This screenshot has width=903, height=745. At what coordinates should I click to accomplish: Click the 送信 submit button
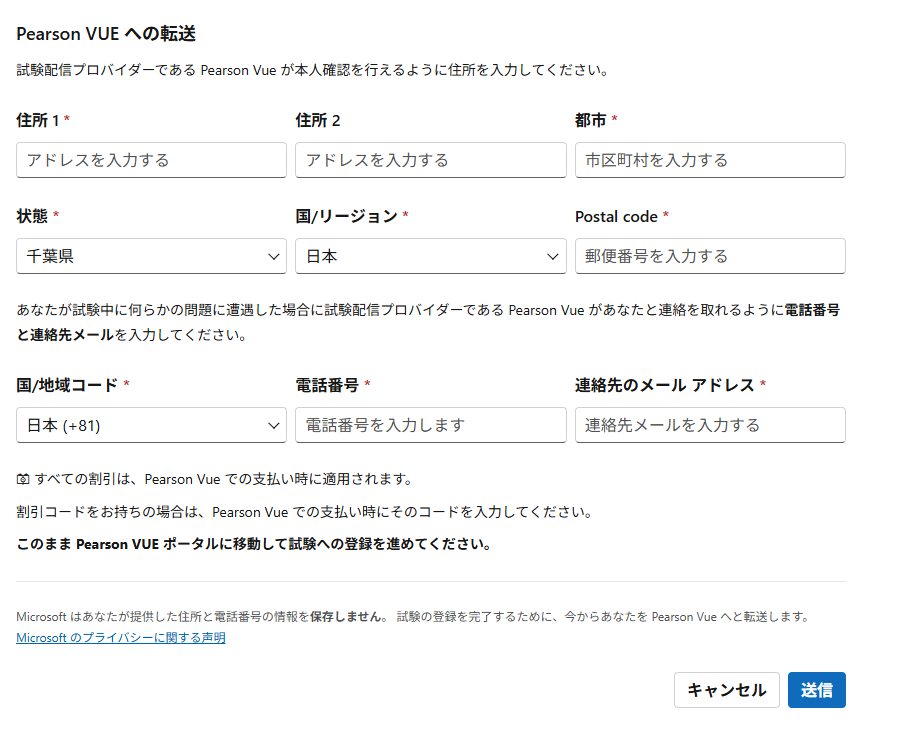(817, 690)
